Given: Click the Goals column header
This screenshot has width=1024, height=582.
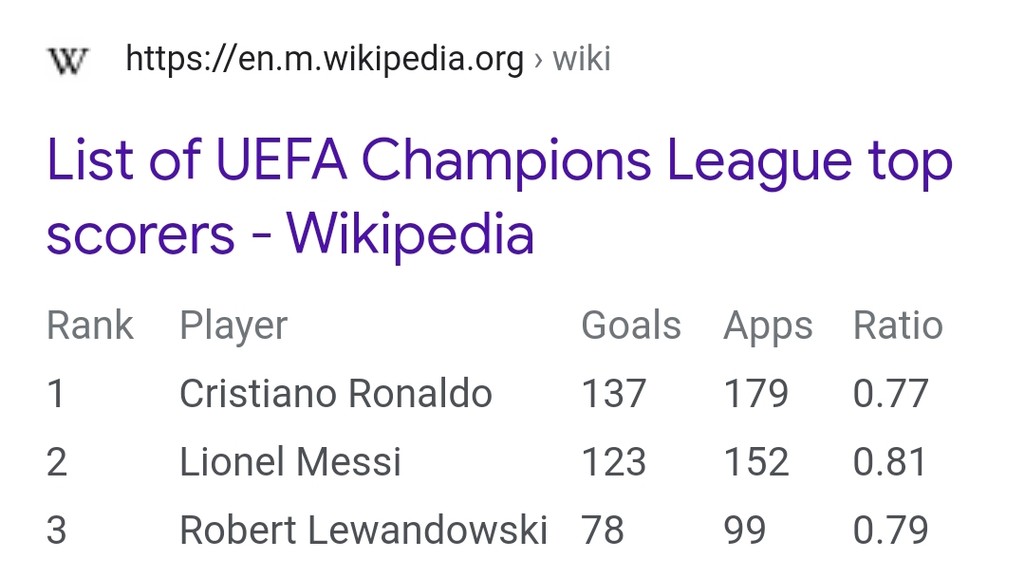Looking at the screenshot, I should [631, 326].
